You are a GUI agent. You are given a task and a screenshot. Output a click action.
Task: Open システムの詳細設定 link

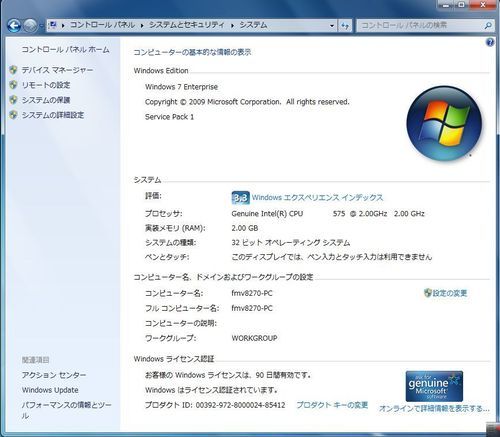point(53,115)
